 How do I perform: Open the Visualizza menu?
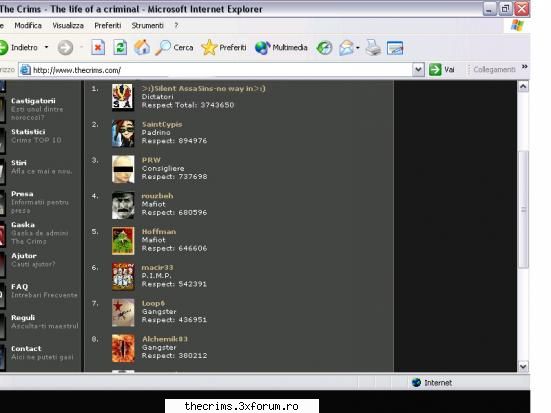tap(68, 26)
